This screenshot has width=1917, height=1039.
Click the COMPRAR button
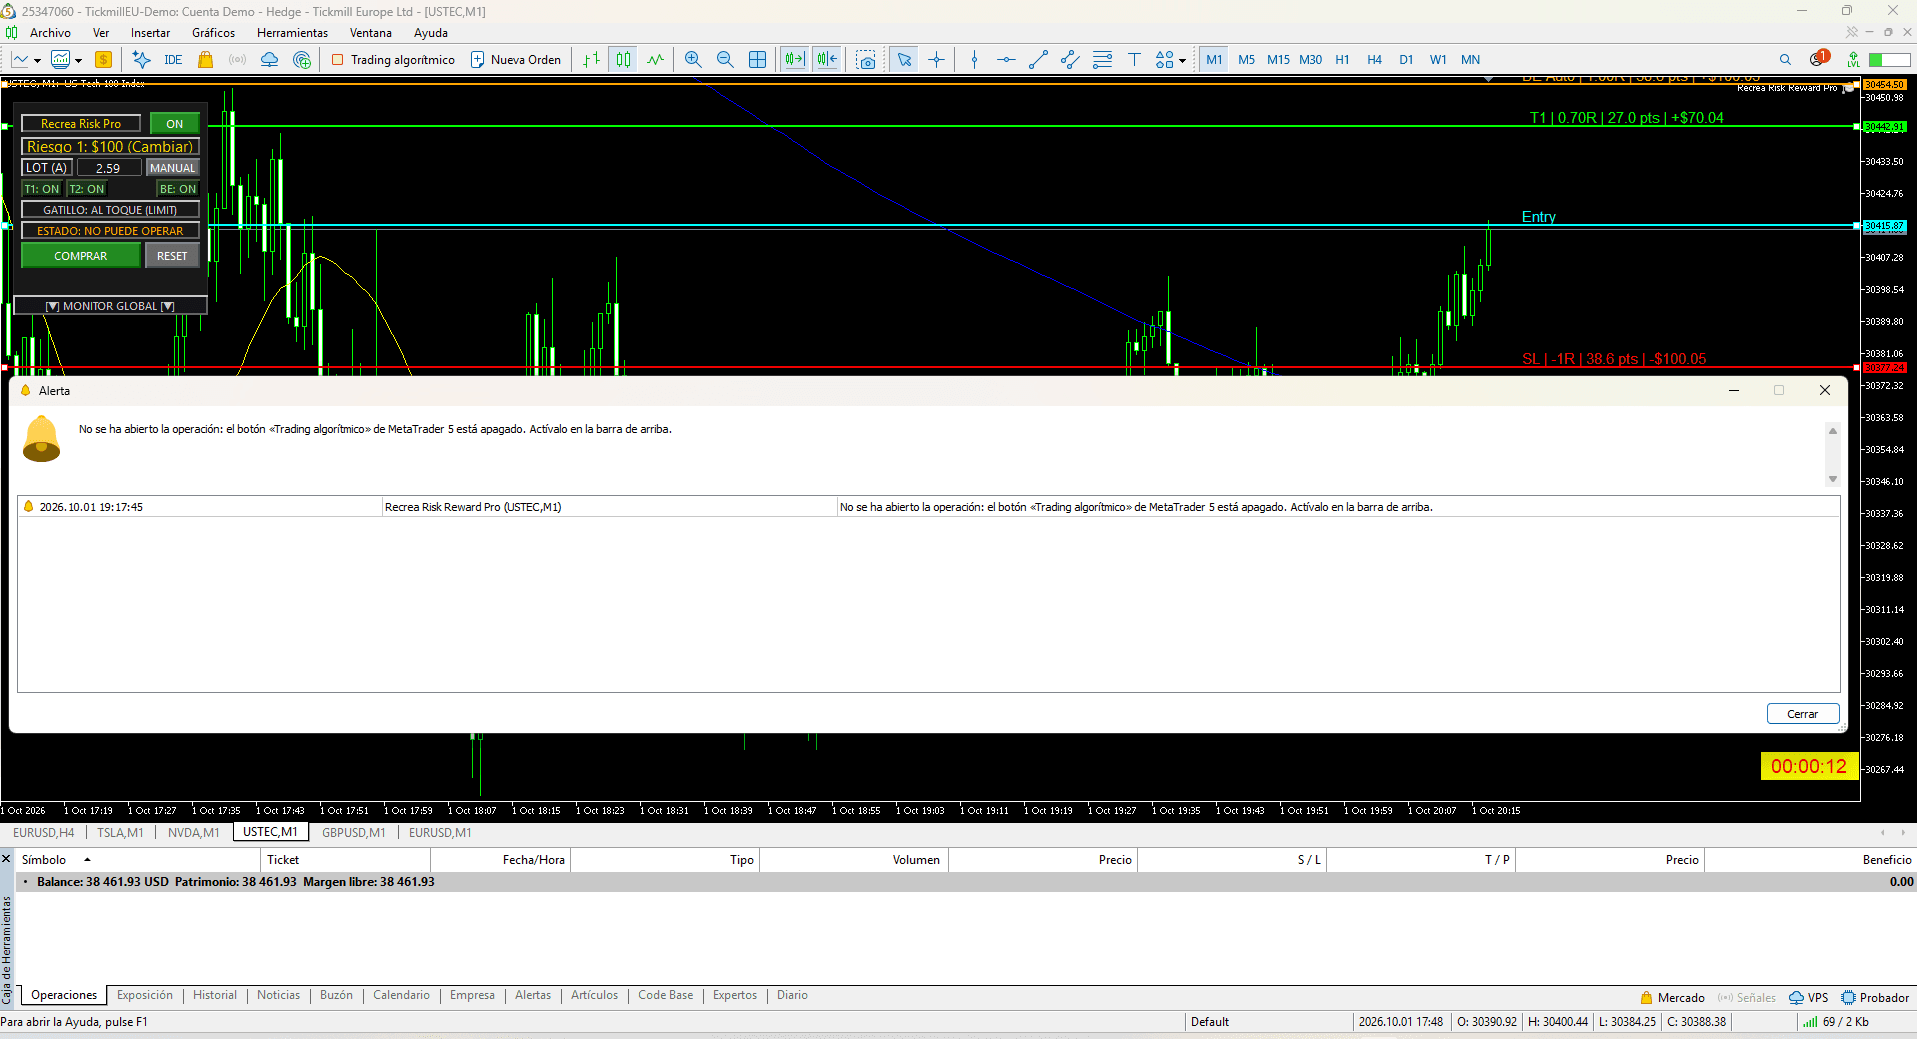(x=81, y=256)
